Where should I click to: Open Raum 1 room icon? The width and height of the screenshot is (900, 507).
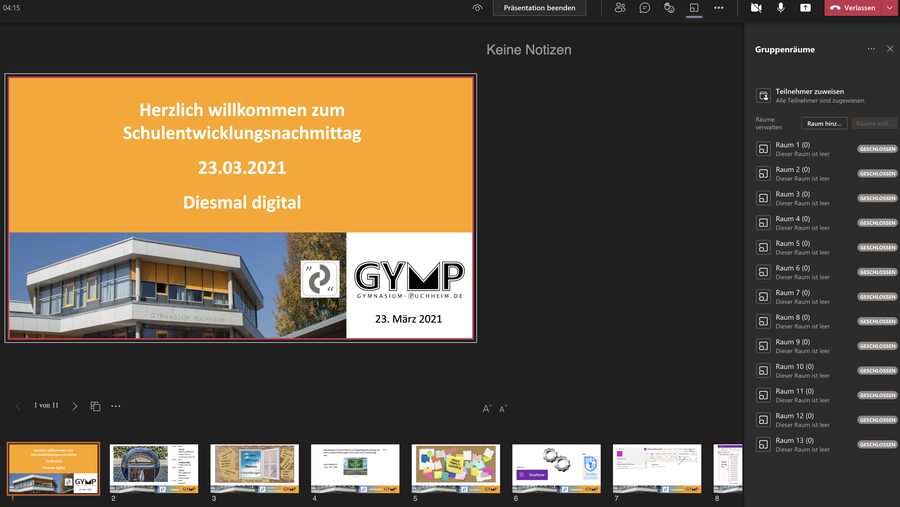[763, 149]
